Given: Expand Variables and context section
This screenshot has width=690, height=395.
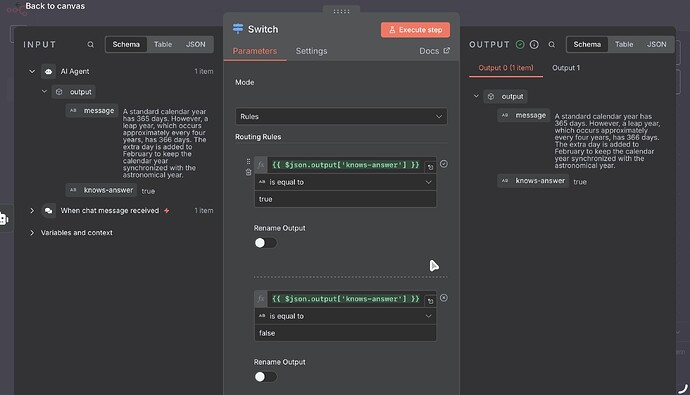Looking at the screenshot, I should [x=32, y=233].
